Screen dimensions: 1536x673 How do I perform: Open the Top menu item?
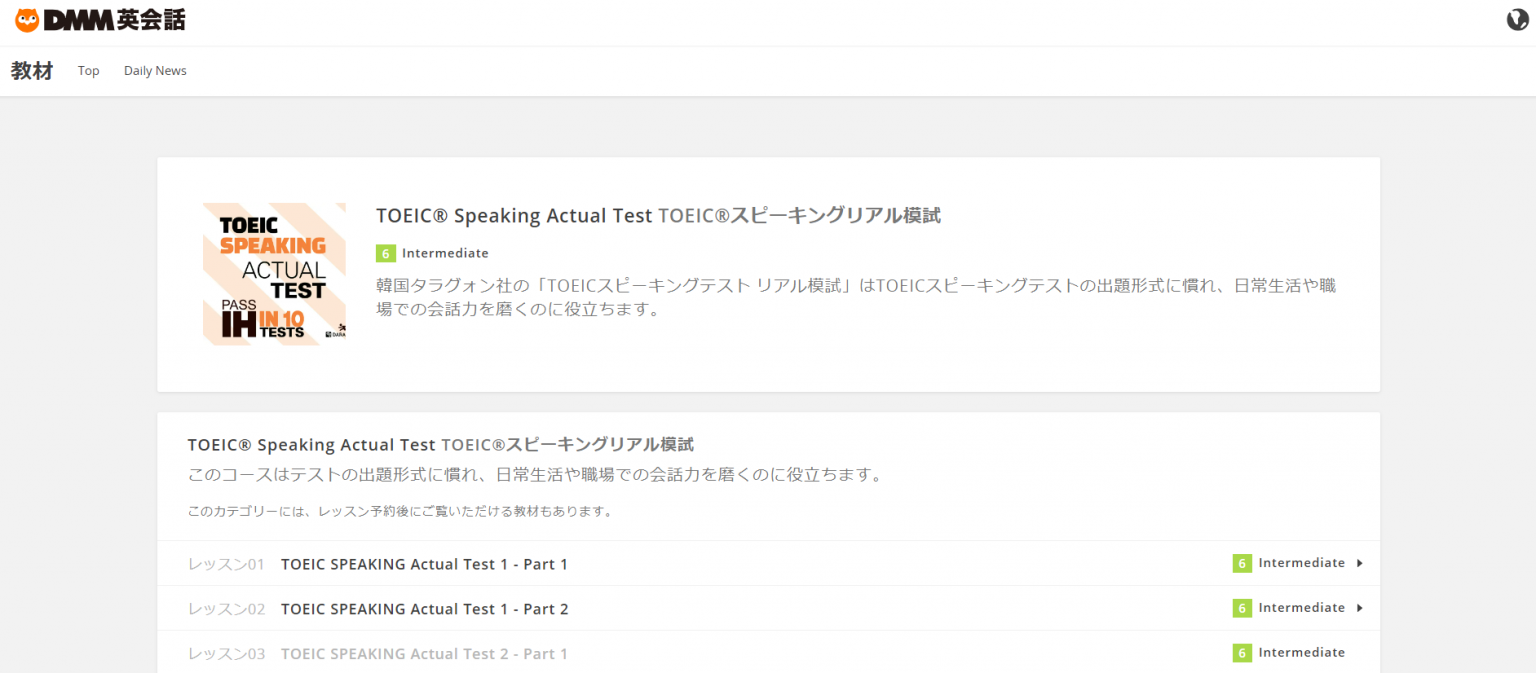click(89, 71)
